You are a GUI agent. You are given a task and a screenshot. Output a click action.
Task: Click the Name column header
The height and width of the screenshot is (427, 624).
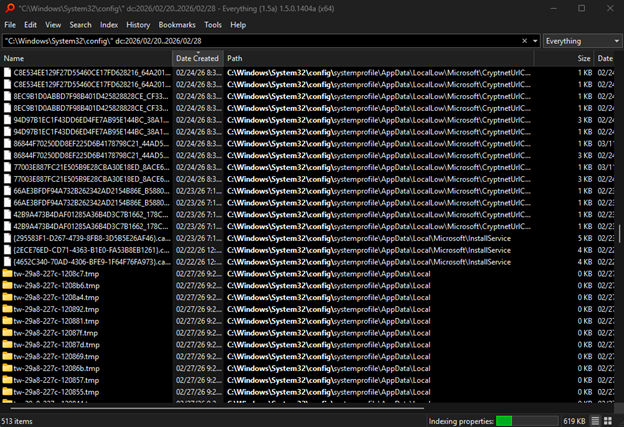80,59
